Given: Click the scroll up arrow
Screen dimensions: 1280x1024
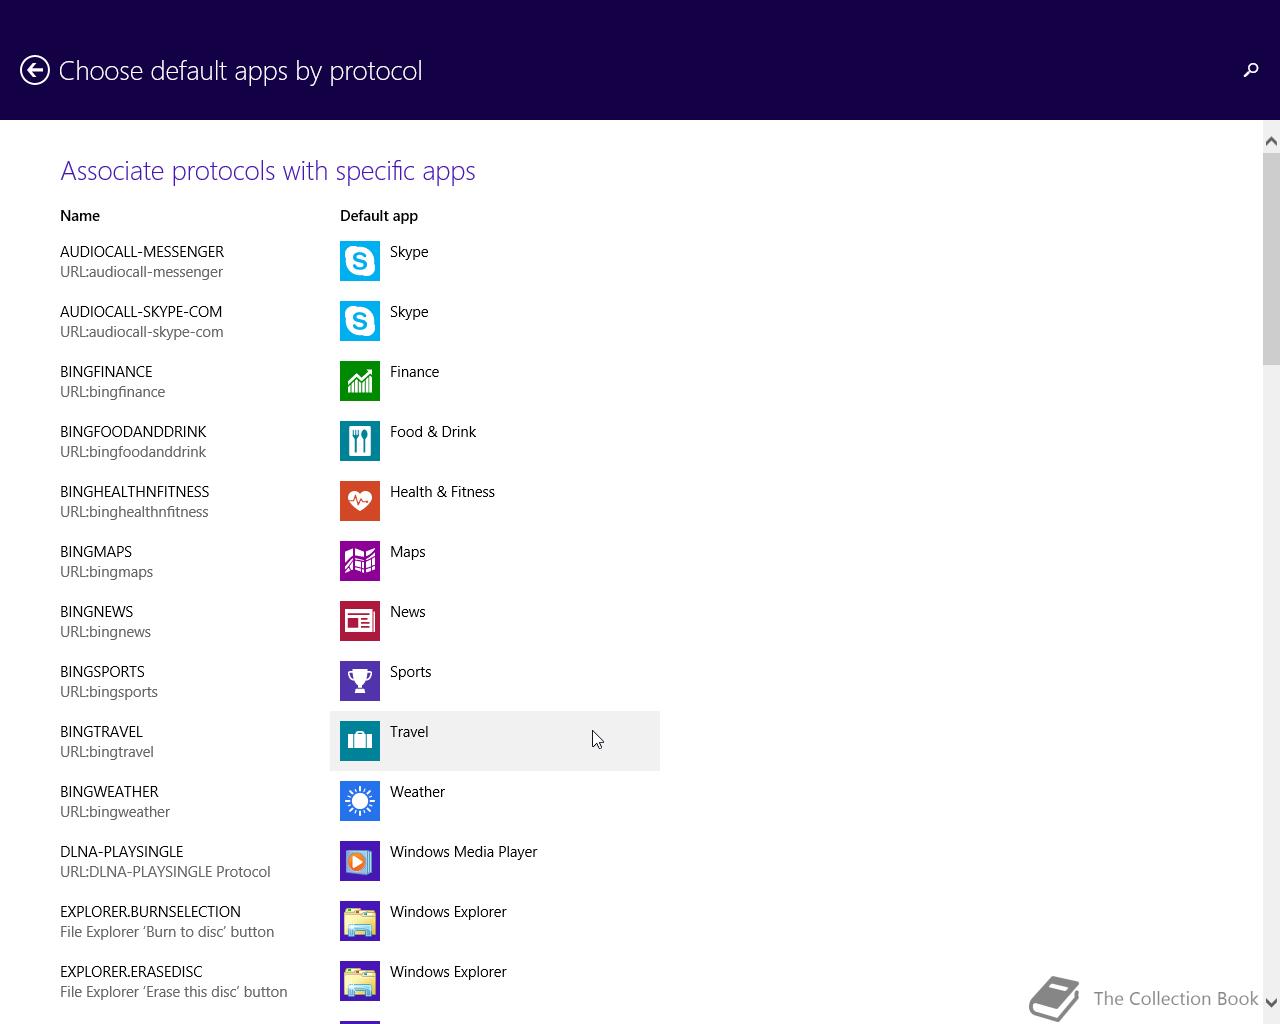Looking at the screenshot, I should [x=1271, y=141].
